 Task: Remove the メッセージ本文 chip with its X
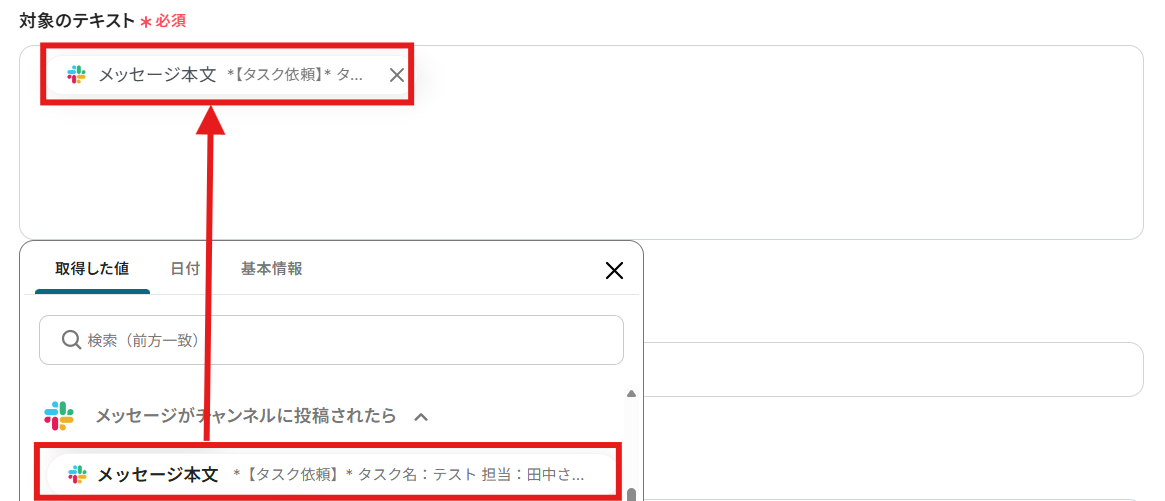(x=397, y=74)
